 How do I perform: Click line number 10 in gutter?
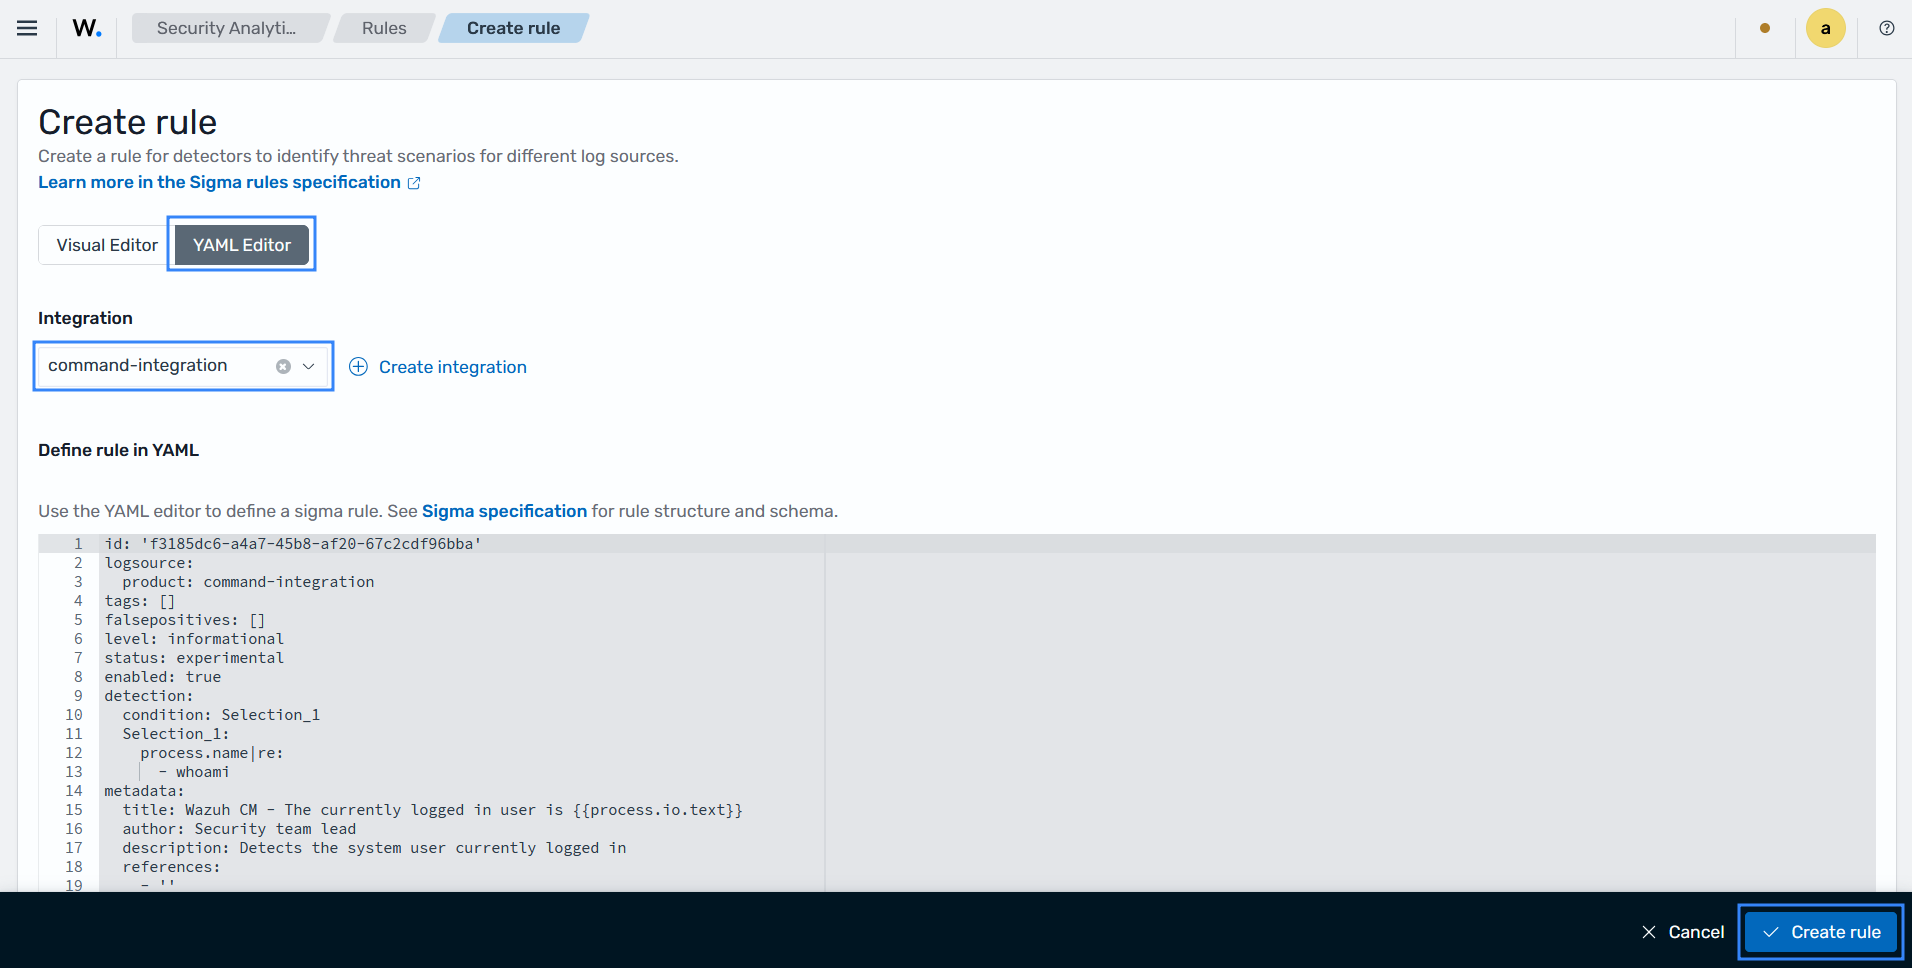pos(74,715)
